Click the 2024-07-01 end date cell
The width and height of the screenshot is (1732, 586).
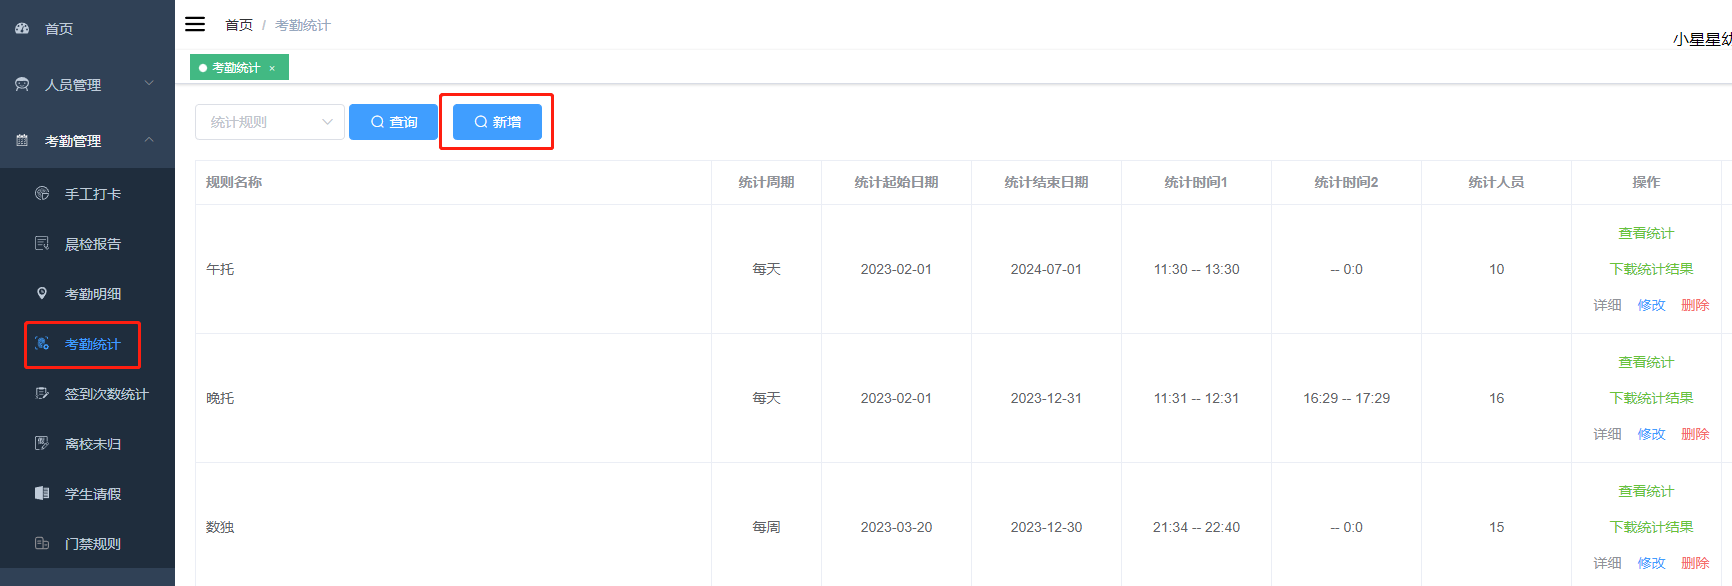click(x=1046, y=269)
